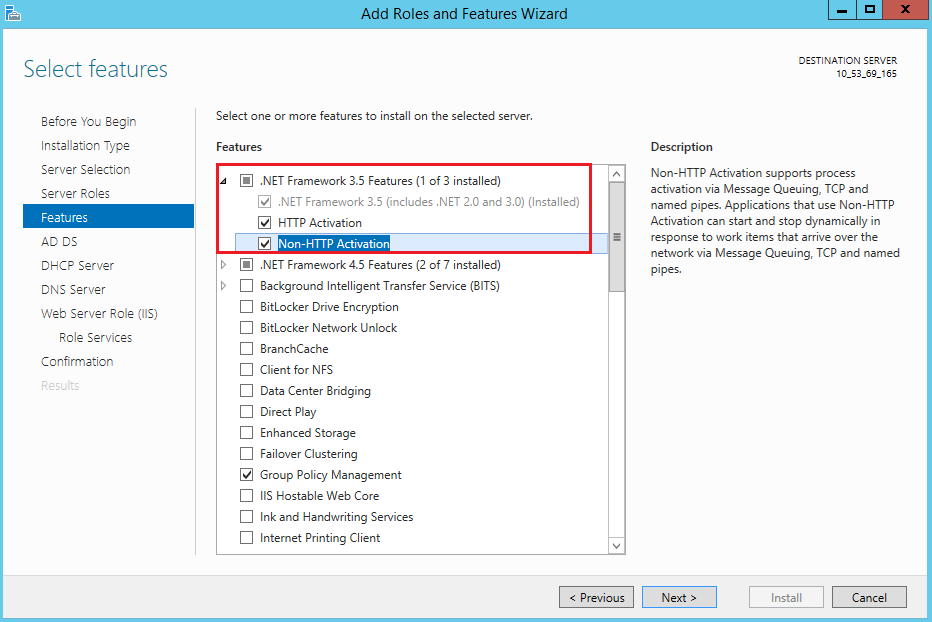The image size is (932, 622).
Task: Click '.NET Framework 3.5 (includes .NET 2.0 and 3.0)' row
Action: click(x=428, y=202)
